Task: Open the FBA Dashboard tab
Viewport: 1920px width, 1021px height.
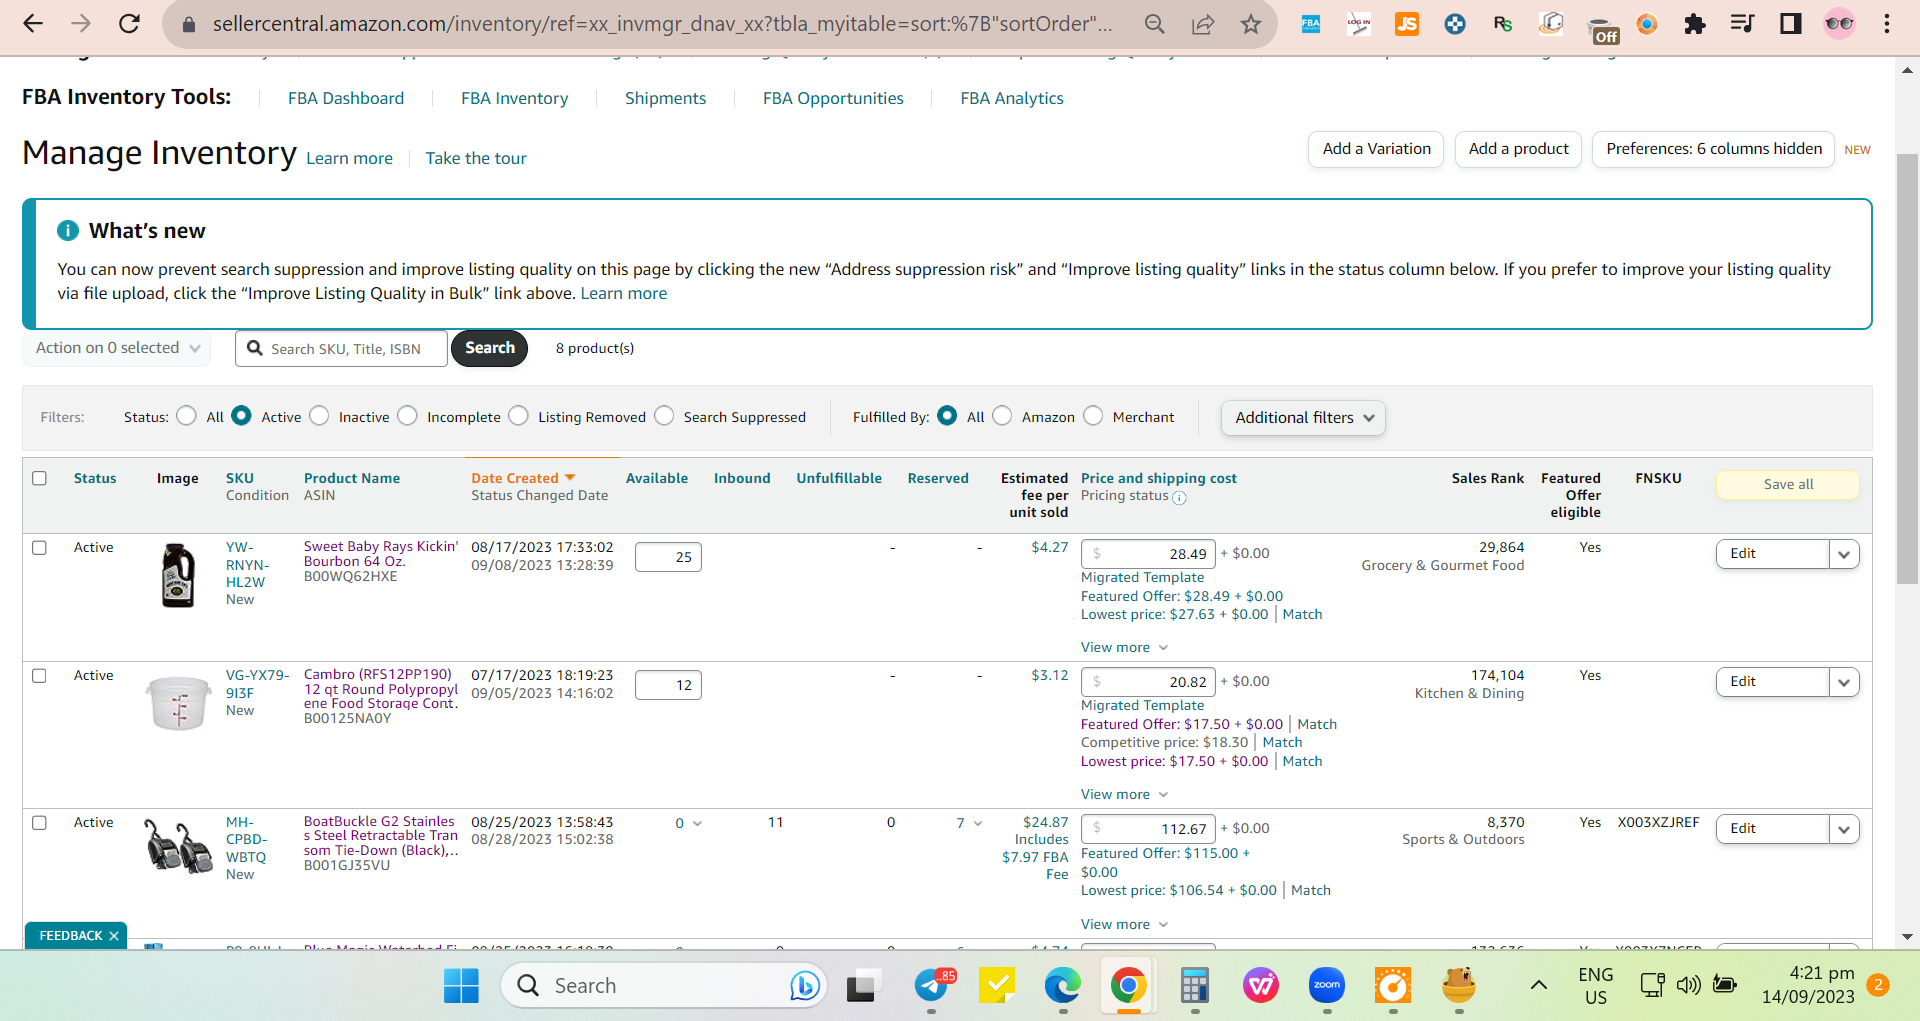Action: [x=346, y=98]
